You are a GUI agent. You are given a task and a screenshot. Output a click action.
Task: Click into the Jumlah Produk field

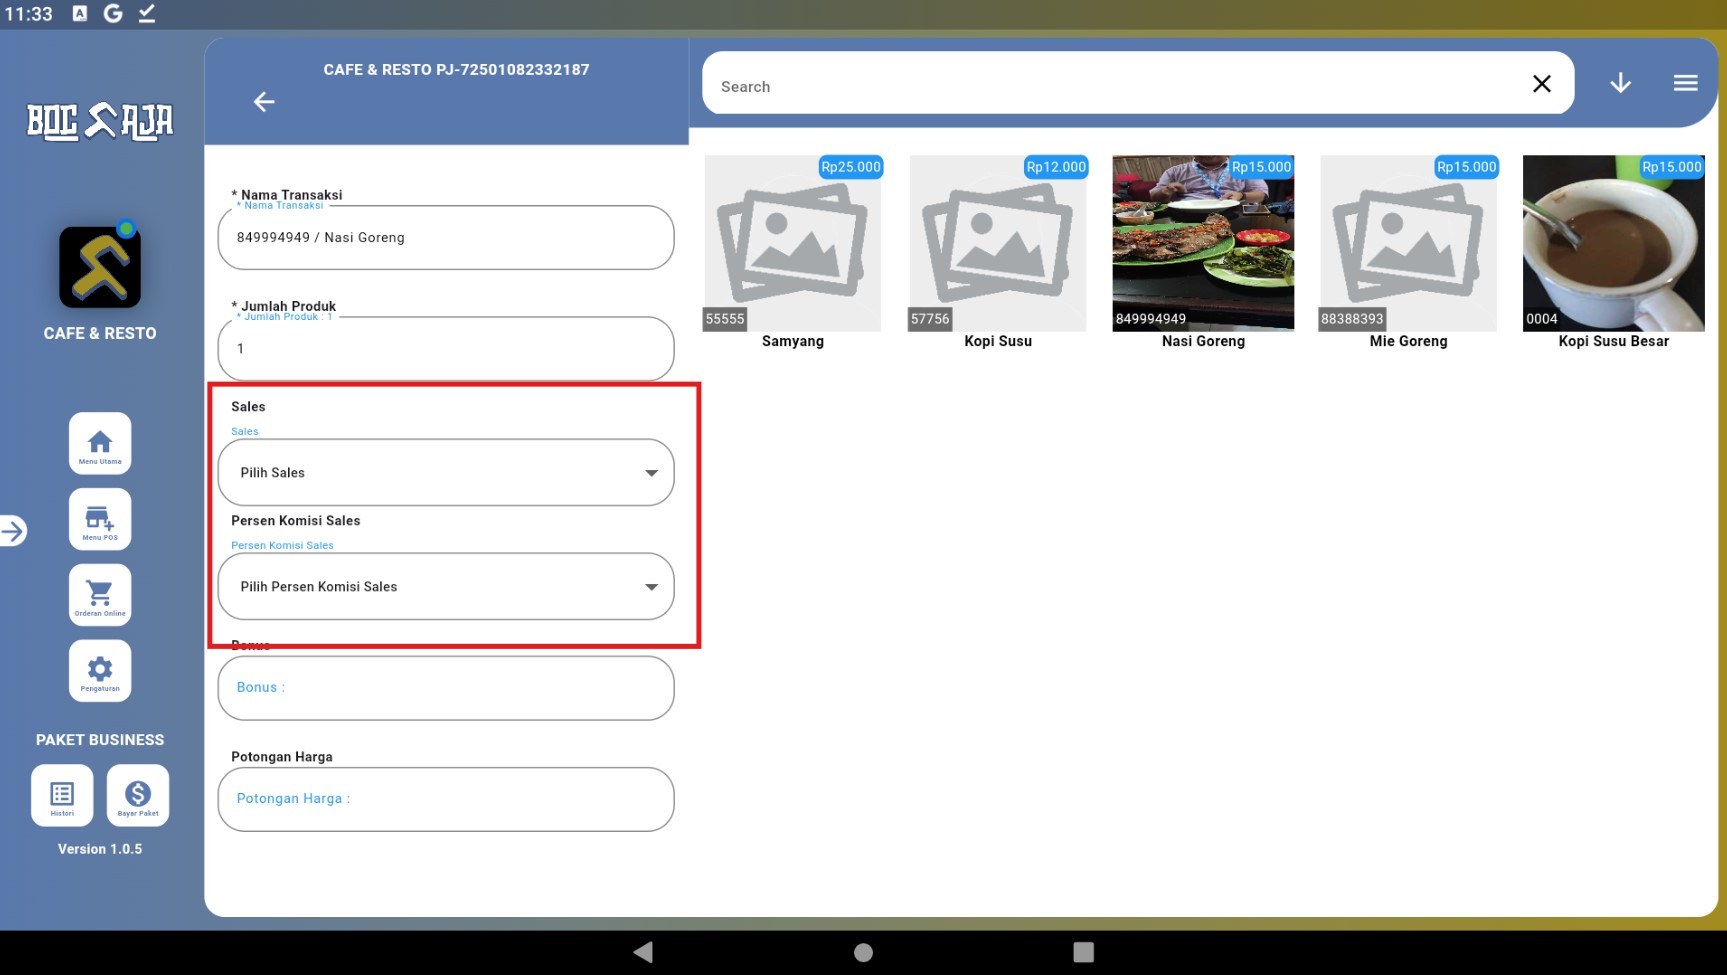tap(446, 349)
